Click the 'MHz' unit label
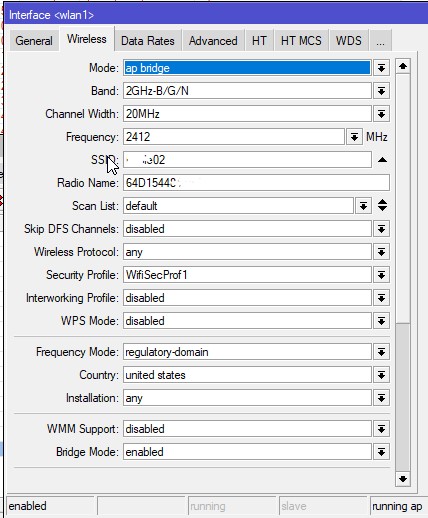This screenshot has height=518, width=428. point(377,137)
